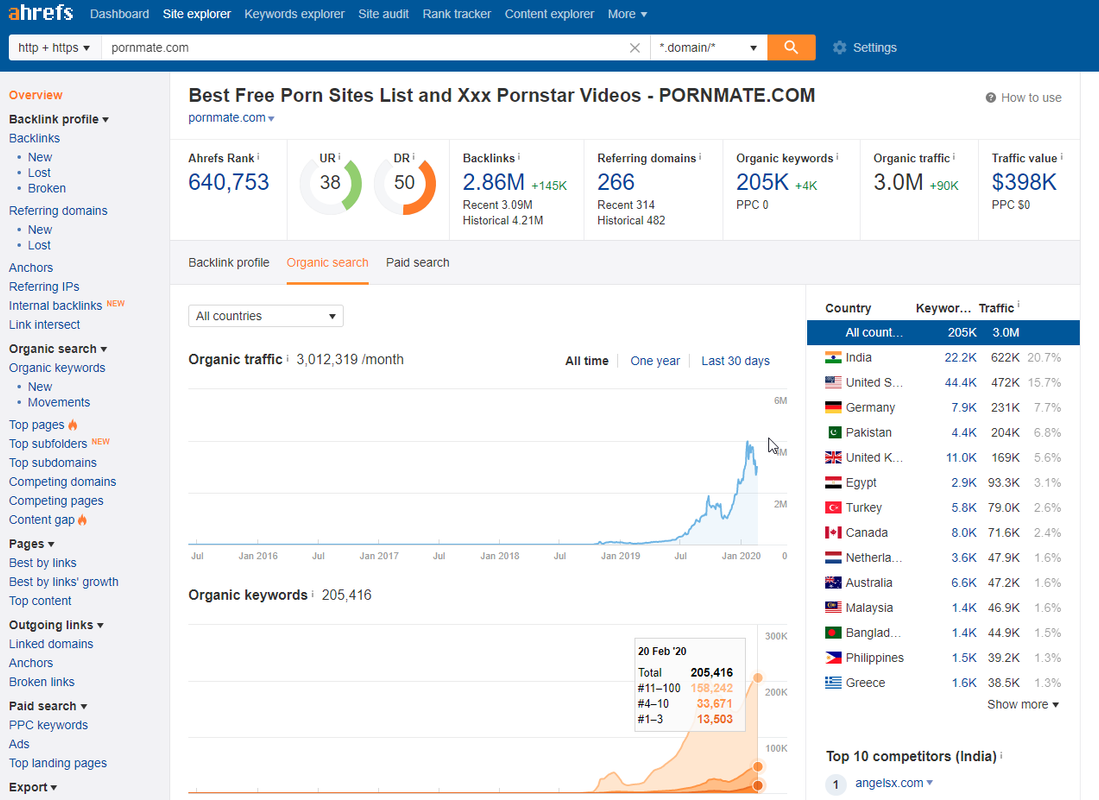Viewport: 1099px width, 800px height.
Task: Show One year traffic range
Action: coord(655,361)
